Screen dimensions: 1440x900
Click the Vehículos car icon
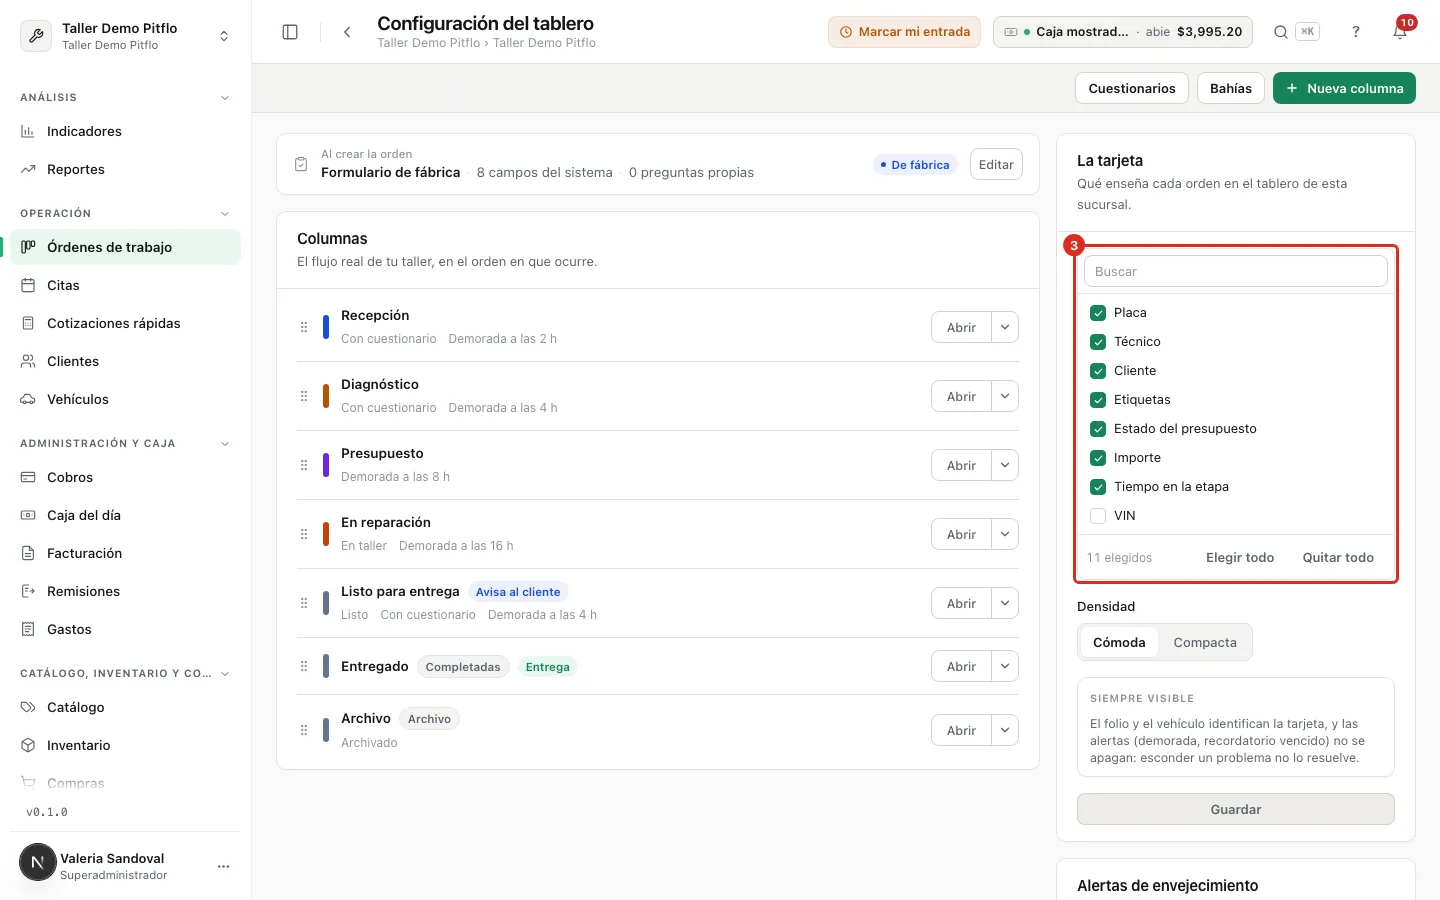click(28, 399)
